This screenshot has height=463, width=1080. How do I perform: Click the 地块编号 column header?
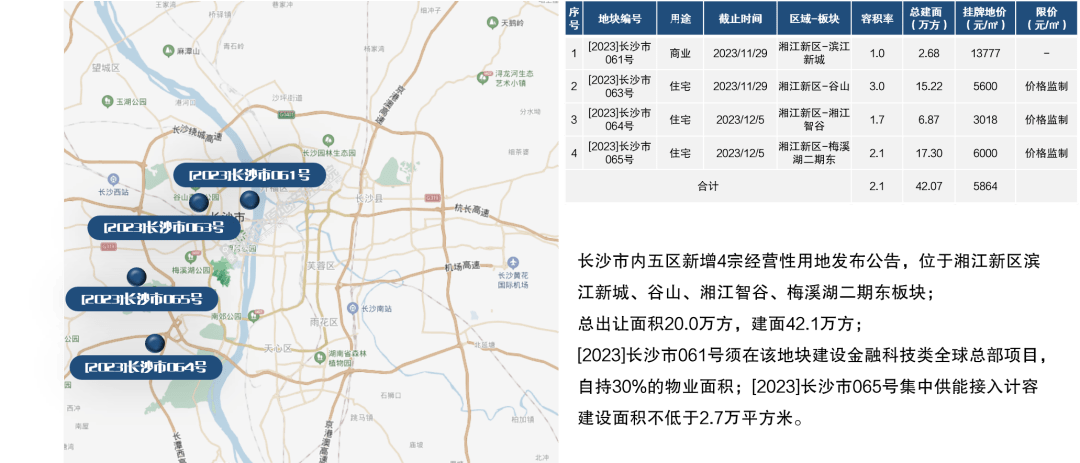620,19
